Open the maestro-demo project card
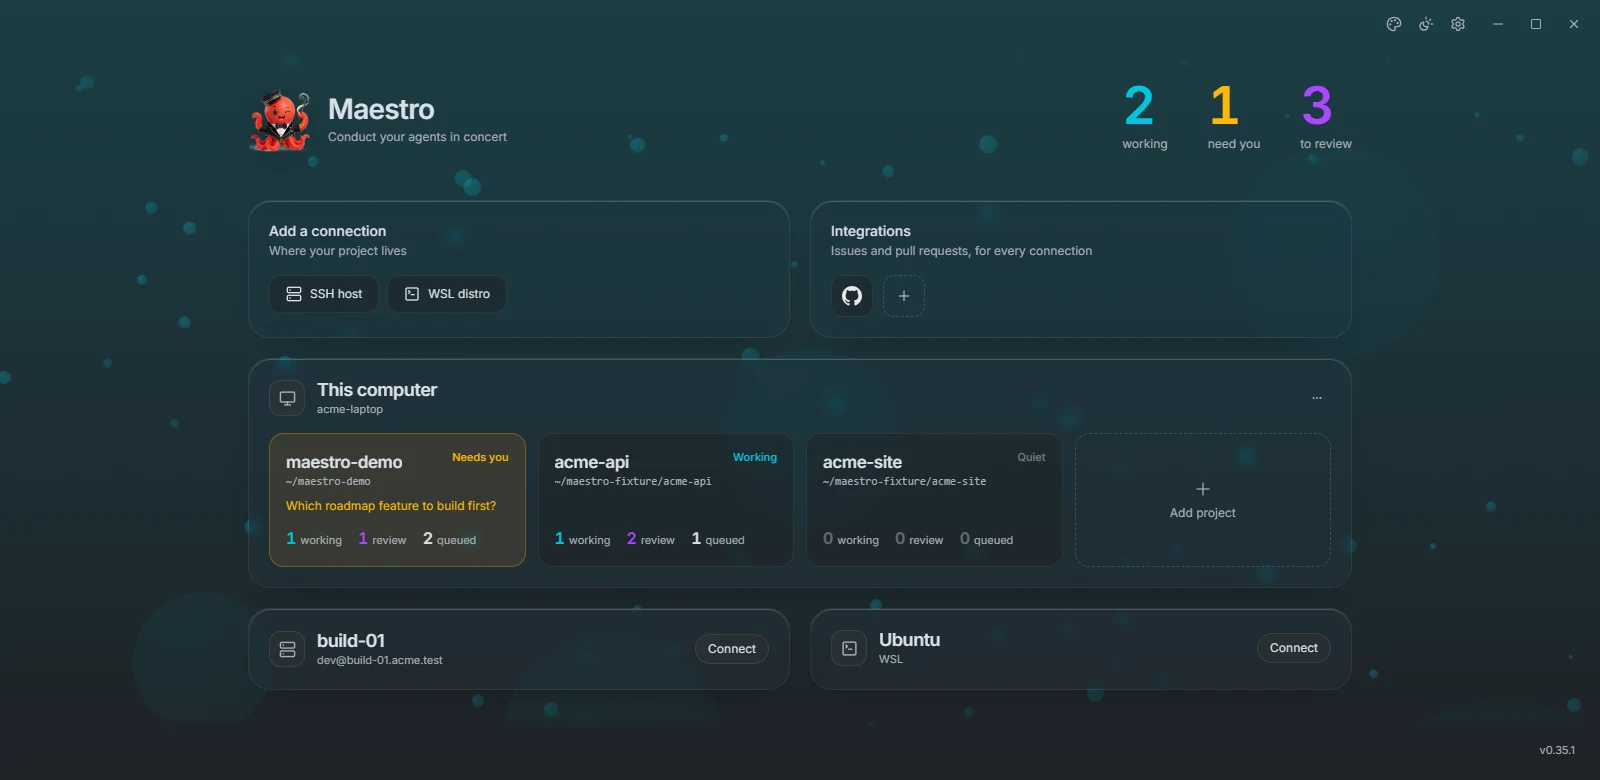Image resolution: width=1600 pixels, height=780 pixels. [397, 500]
